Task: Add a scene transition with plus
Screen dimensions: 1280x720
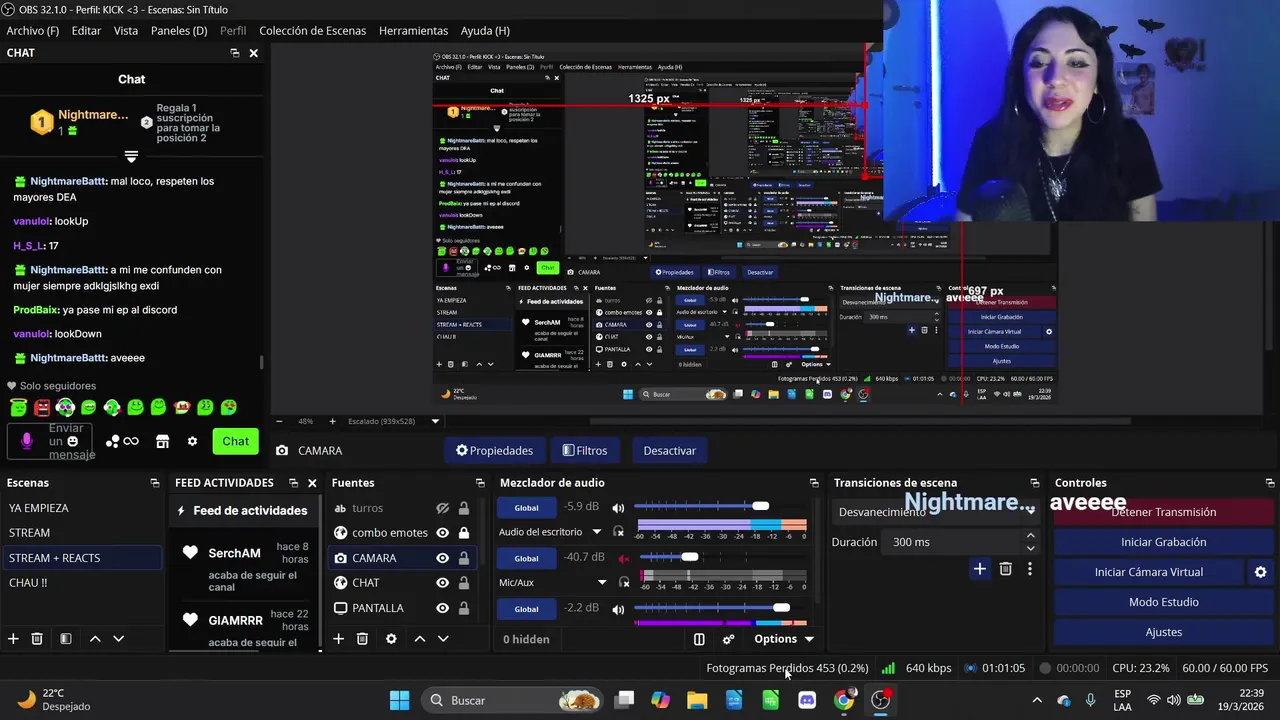Action: pyautogui.click(x=980, y=569)
